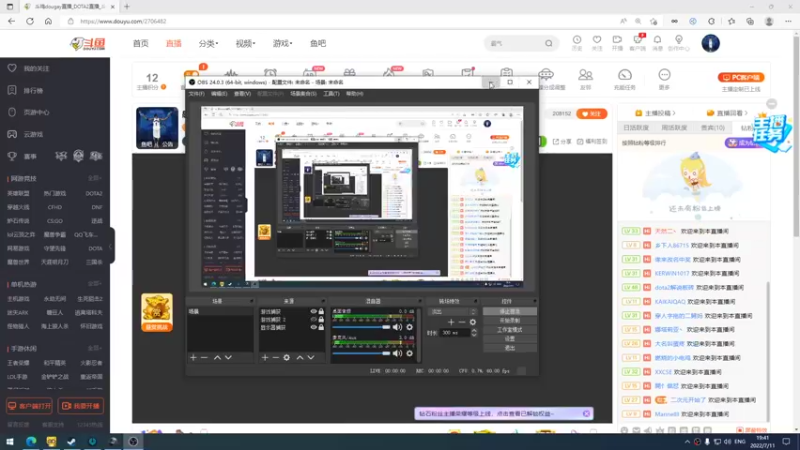Move scene down in the Scenes panel

tap(228, 358)
